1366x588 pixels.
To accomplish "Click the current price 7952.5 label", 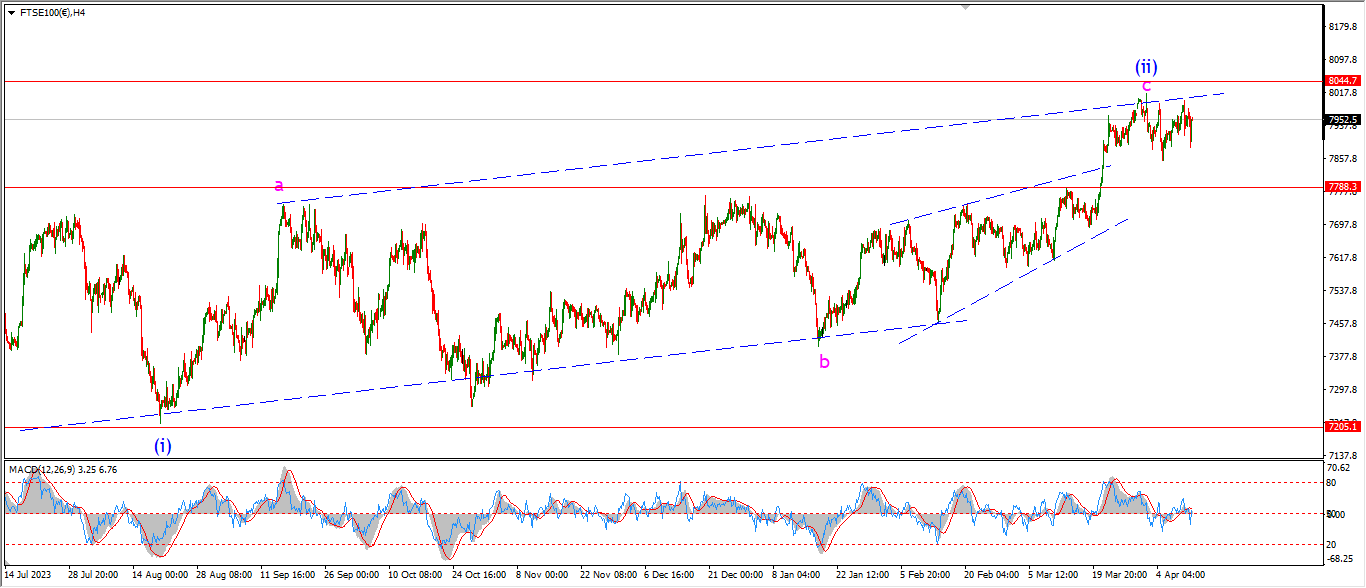I will (x=1342, y=120).
